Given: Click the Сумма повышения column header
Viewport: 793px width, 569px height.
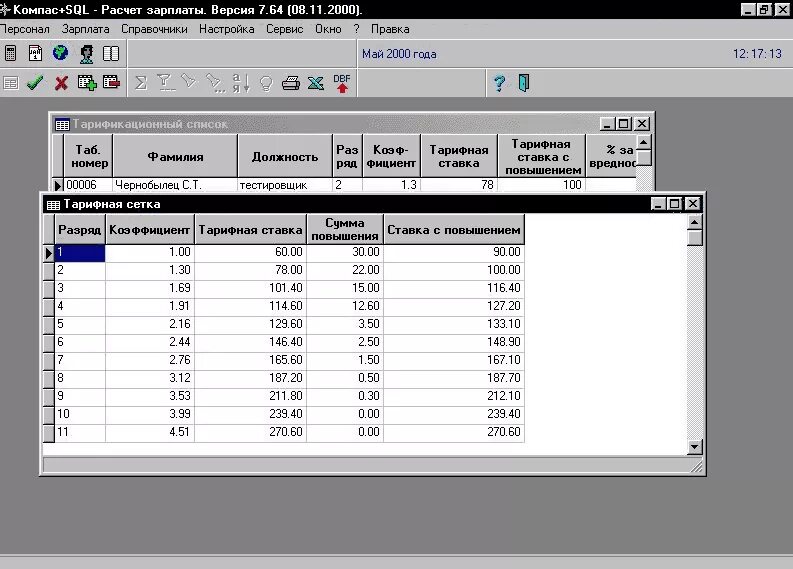Looking at the screenshot, I should coord(345,230).
